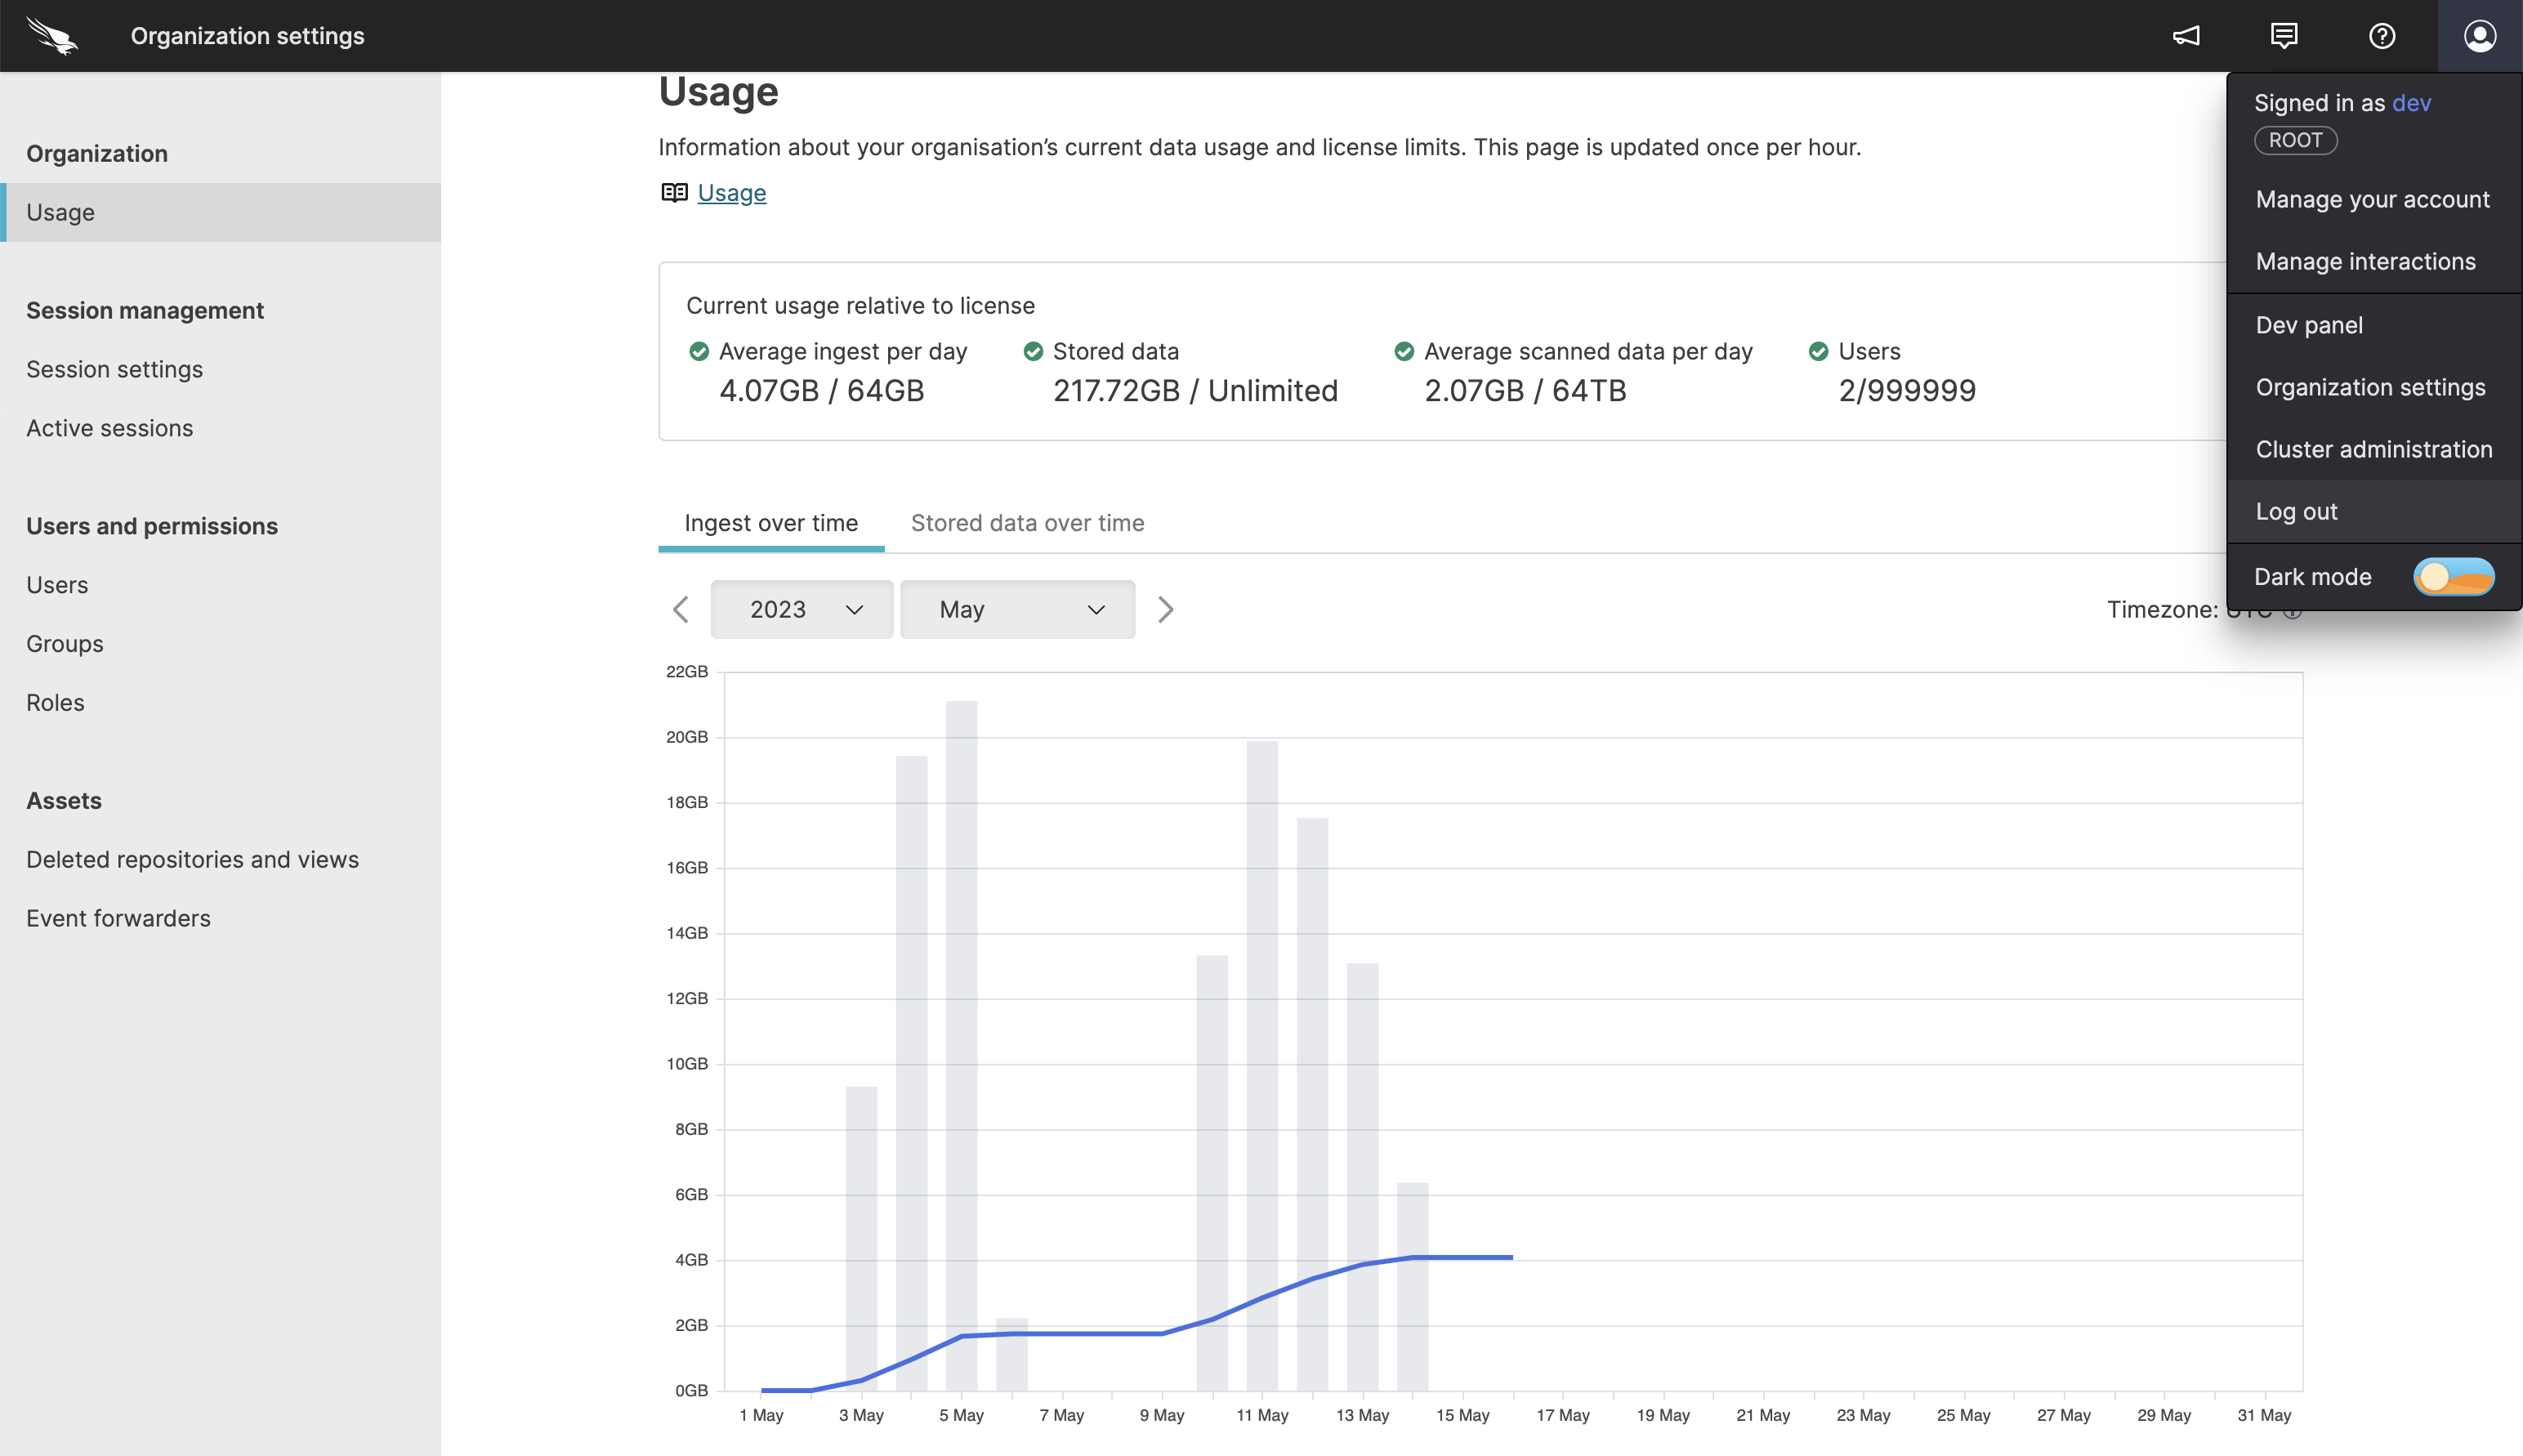Image resolution: width=2523 pixels, height=1456 pixels.
Task: Select the Ingest over time tab
Action: (771, 522)
